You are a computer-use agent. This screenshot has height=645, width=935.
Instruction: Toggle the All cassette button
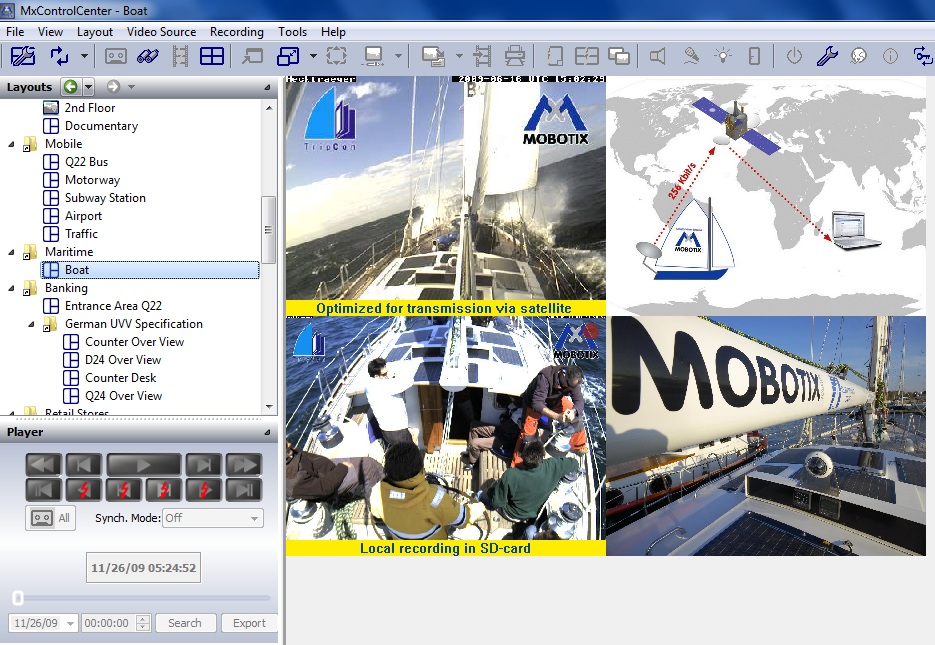click(50, 518)
